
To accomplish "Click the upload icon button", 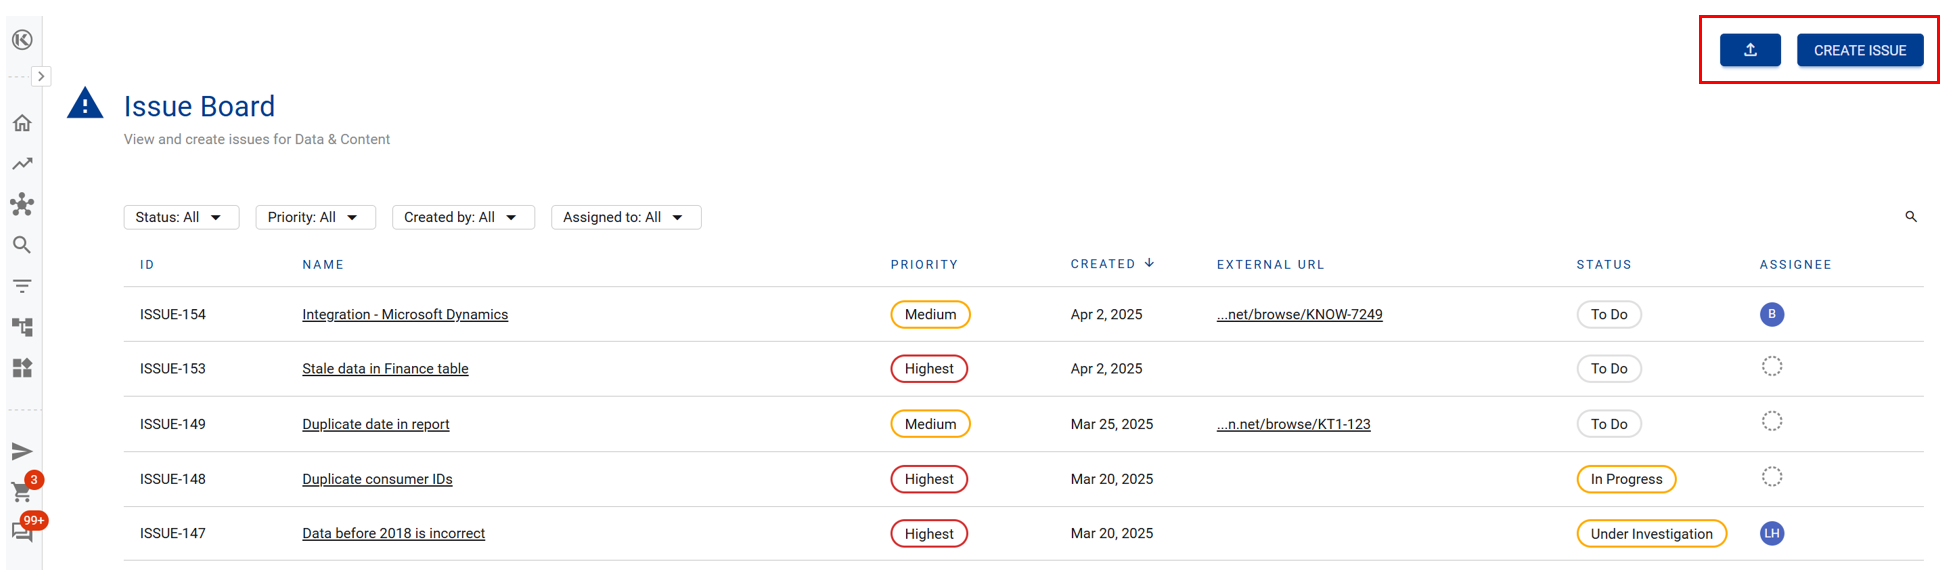I will tap(1749, 50).
